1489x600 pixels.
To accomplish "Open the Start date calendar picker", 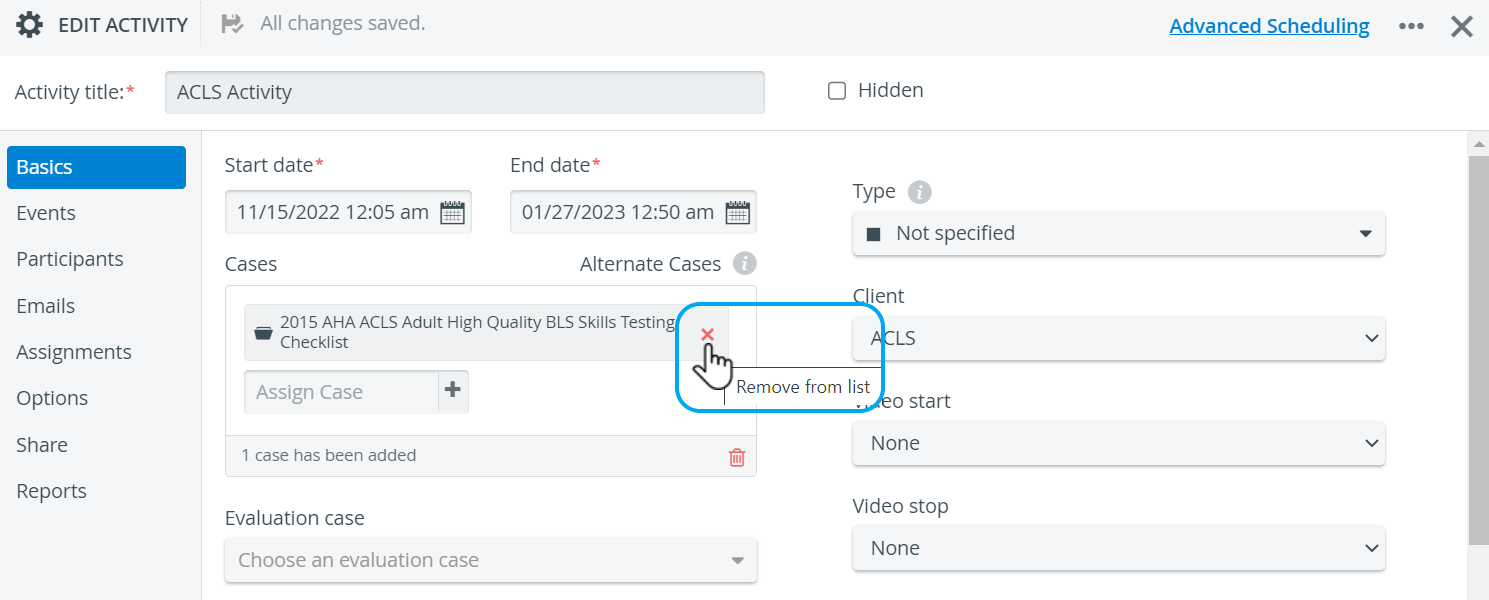I will coord(453,212).
